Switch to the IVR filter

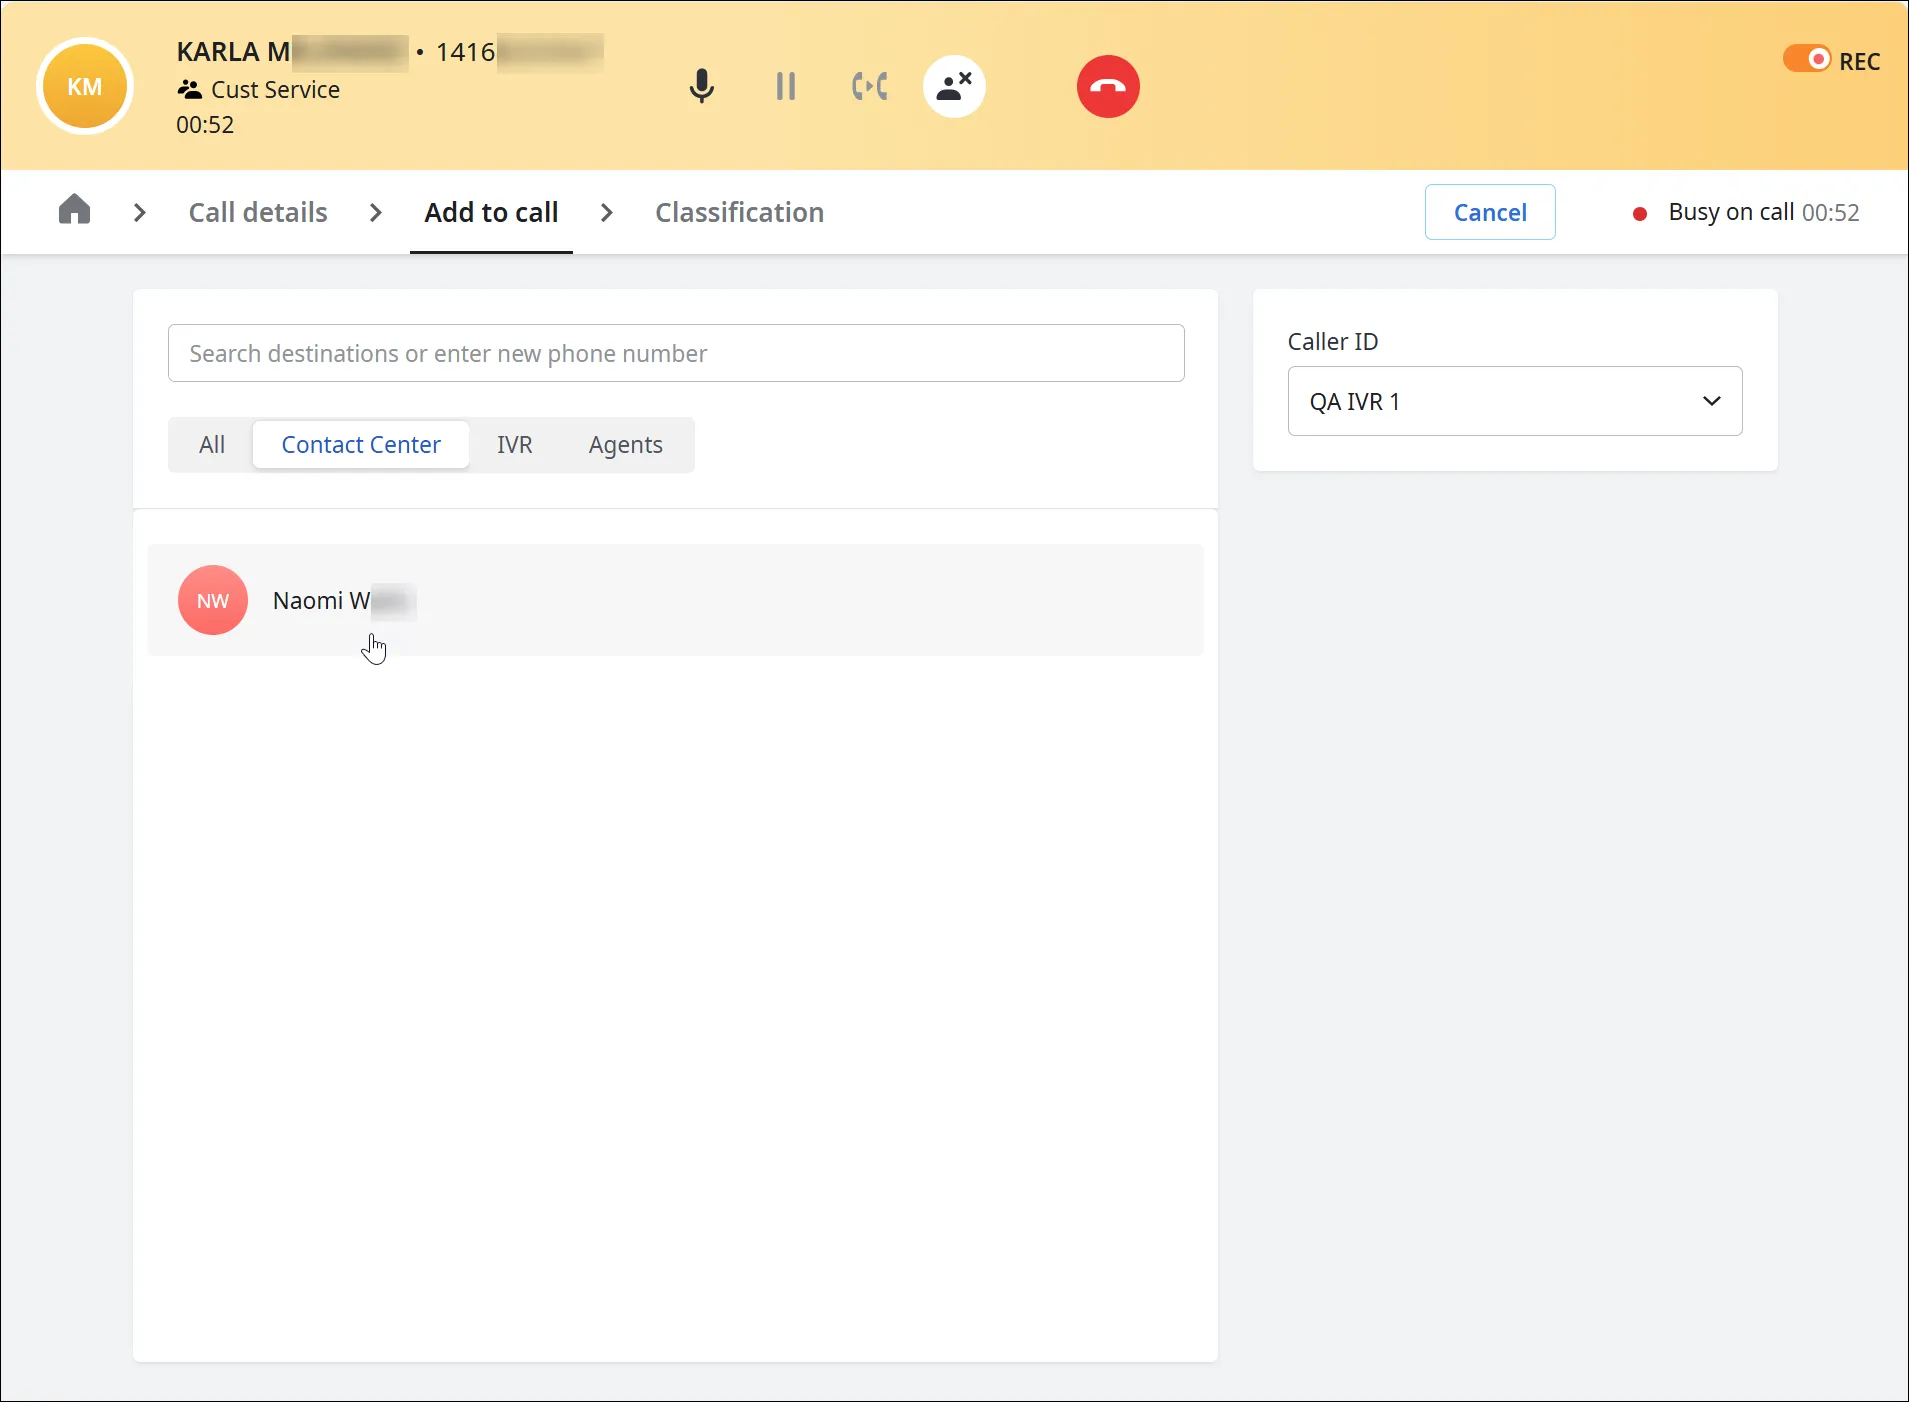click(515, 445)
